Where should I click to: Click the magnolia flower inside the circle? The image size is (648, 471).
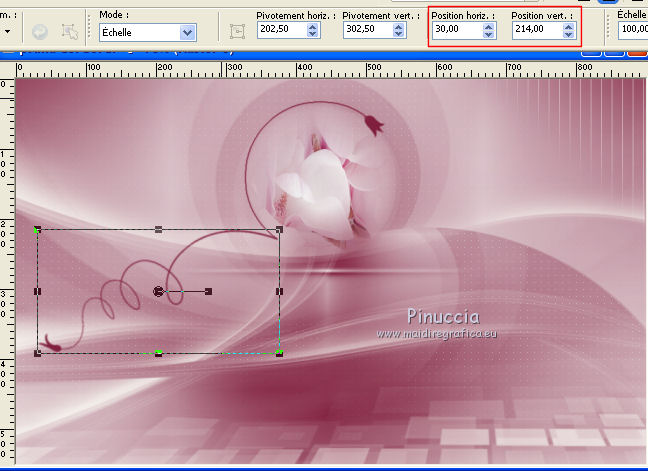[x=324, y=190]
